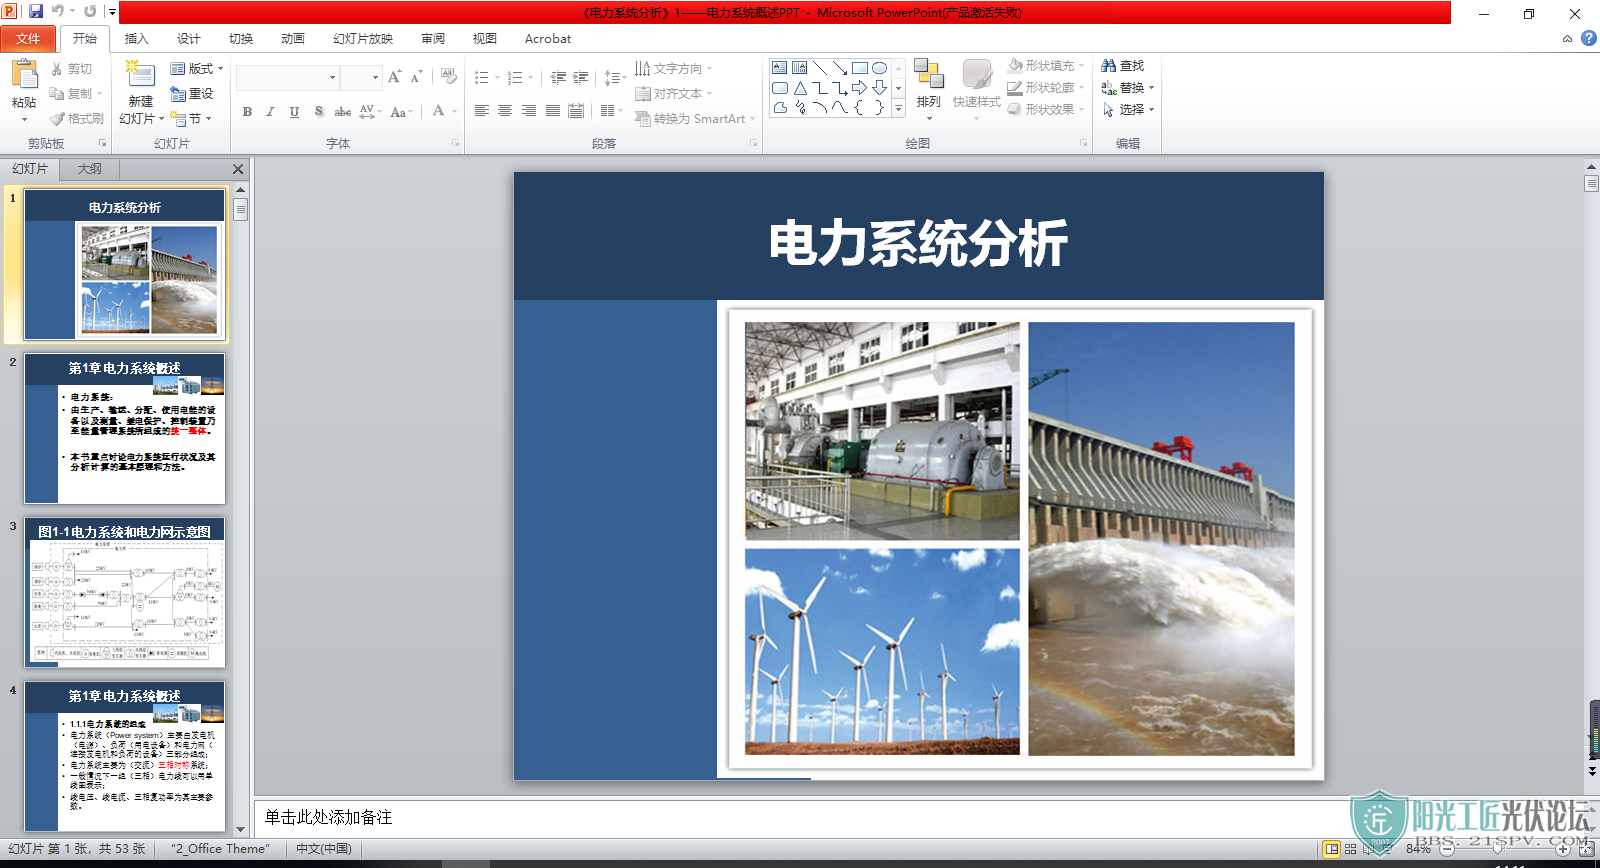The image size is (1600, 868).
Task: Select the oval shape in gallery
Action: [880, 68]
